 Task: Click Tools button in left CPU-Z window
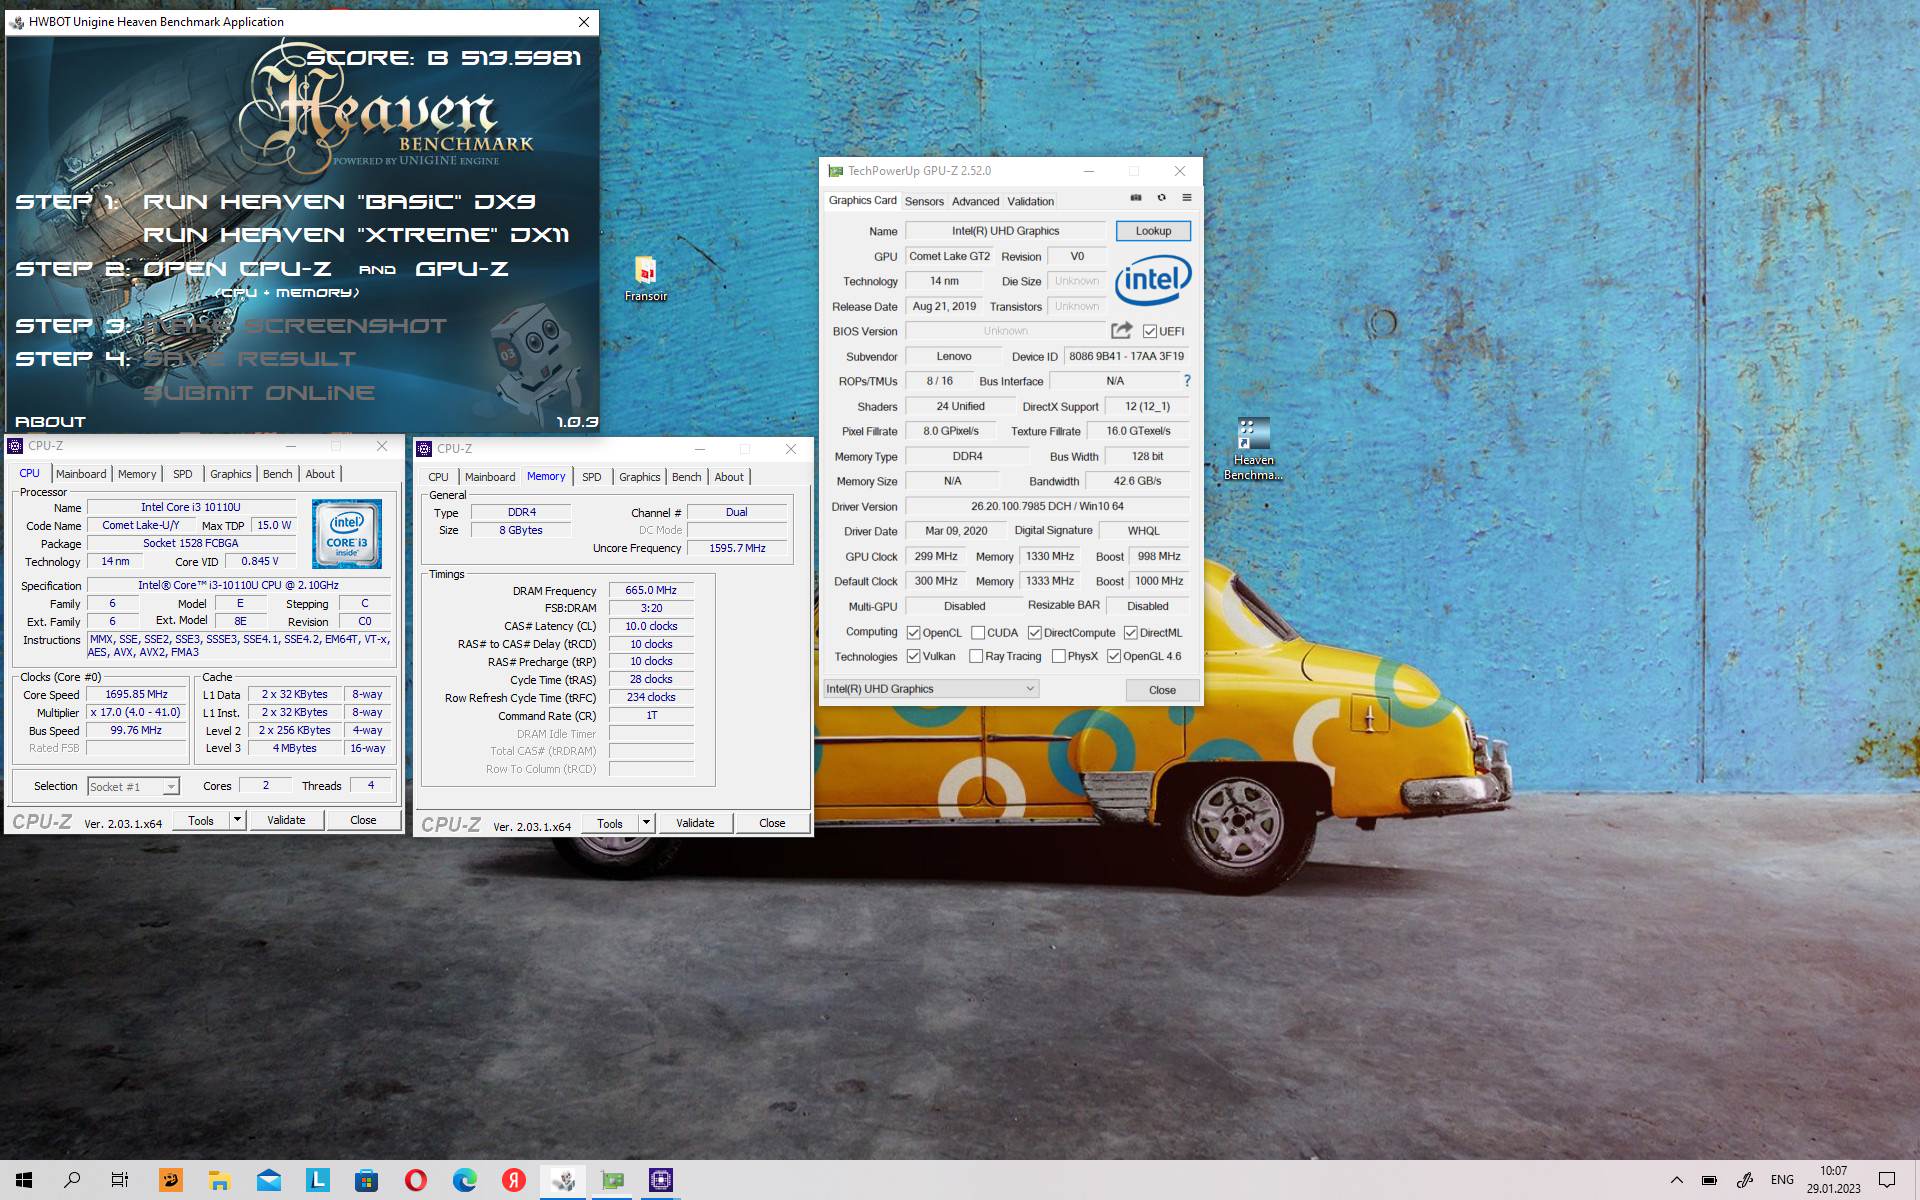click(x=201, y=820)
